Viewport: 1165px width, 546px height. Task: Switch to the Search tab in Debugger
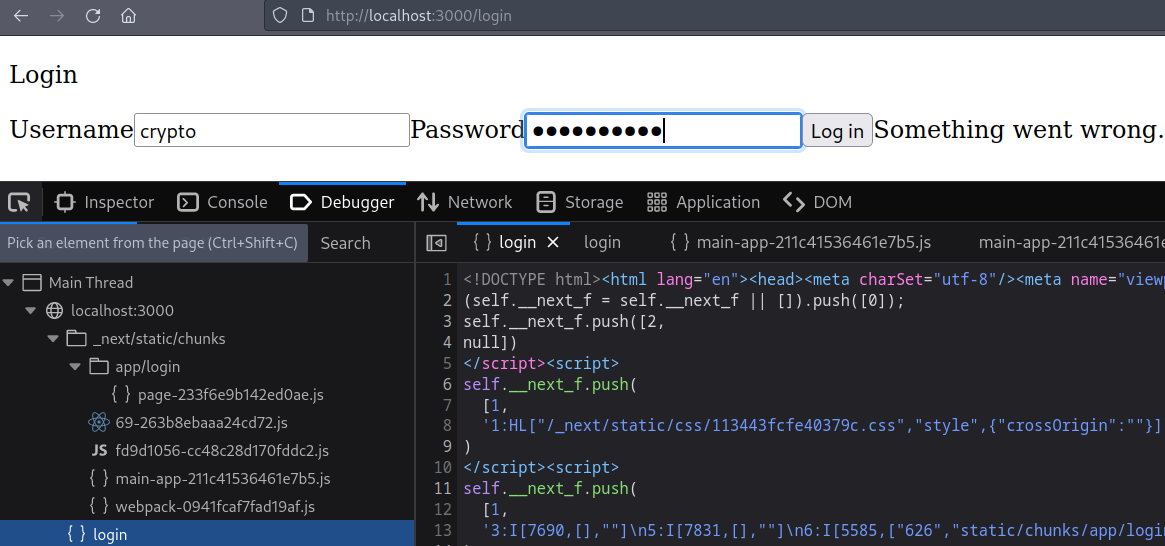coord(345,243)
